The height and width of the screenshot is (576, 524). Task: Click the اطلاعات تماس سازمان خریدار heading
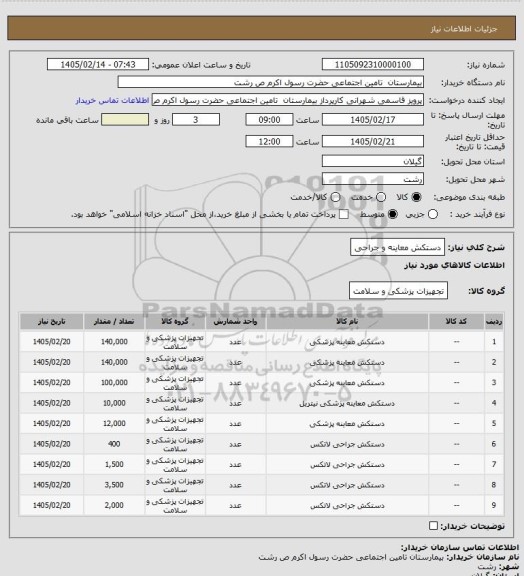pos(460,548)
